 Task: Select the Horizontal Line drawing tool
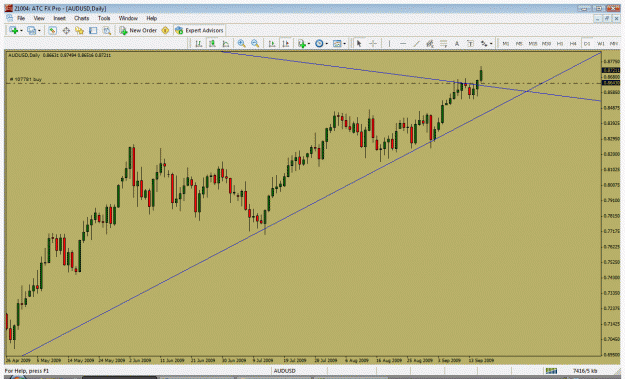[403, 43]
